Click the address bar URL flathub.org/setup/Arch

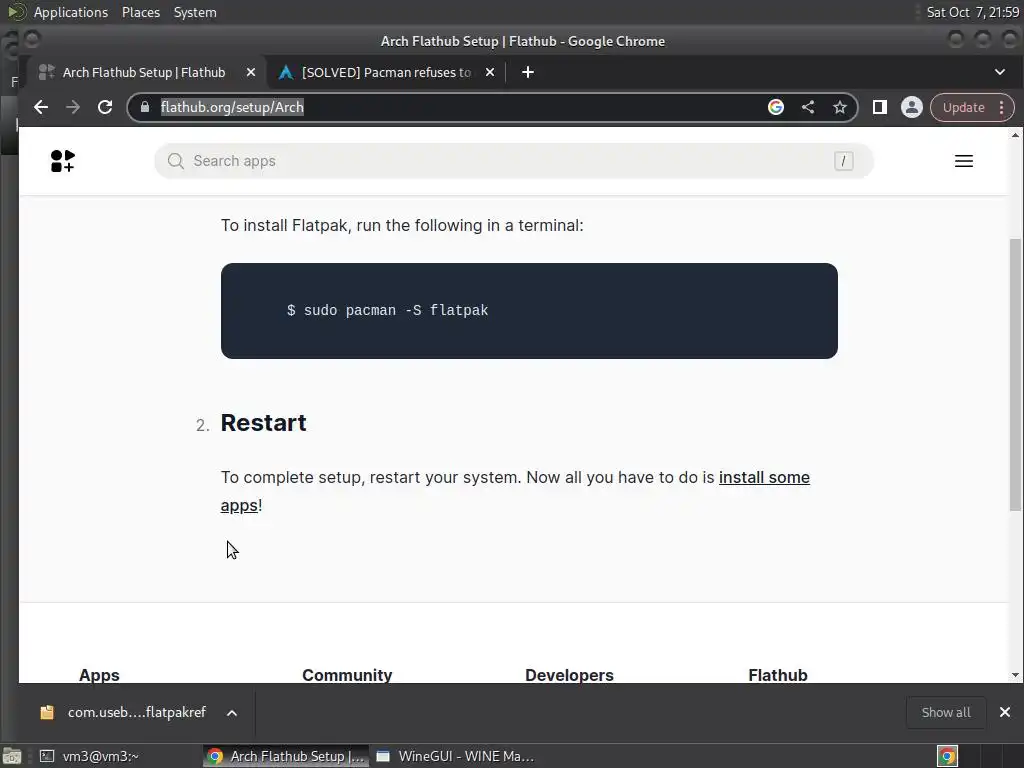pos(232,107)
